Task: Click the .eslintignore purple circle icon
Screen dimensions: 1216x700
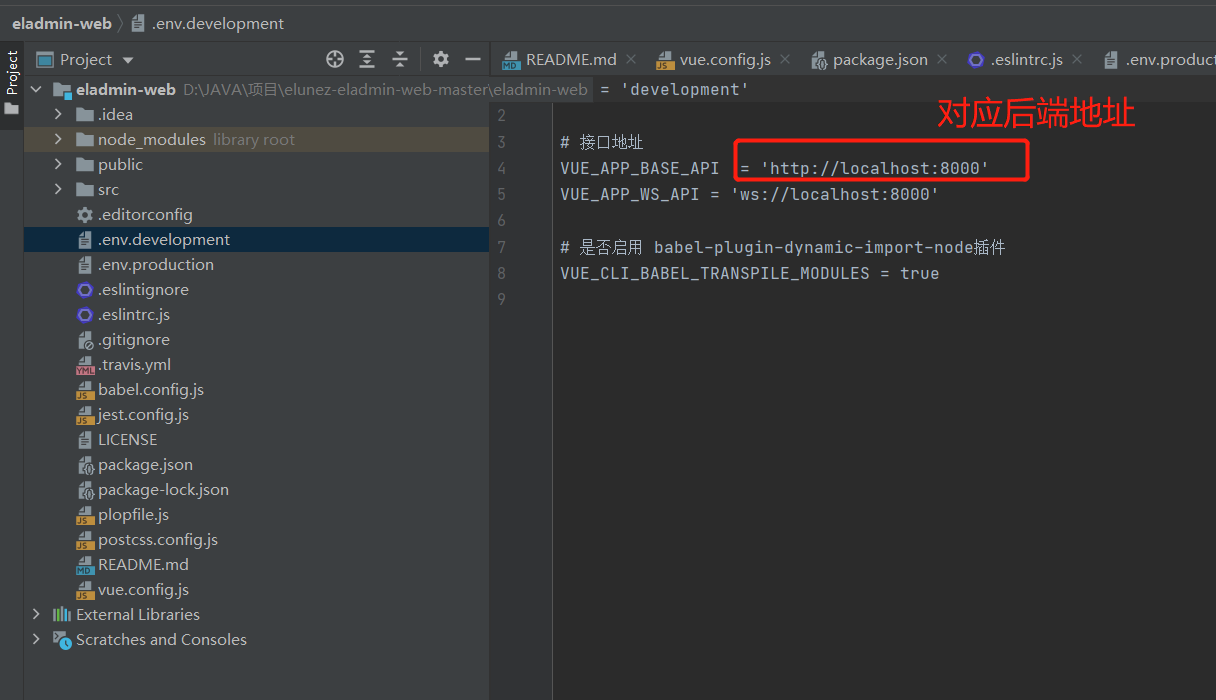Action: [85, 290]
